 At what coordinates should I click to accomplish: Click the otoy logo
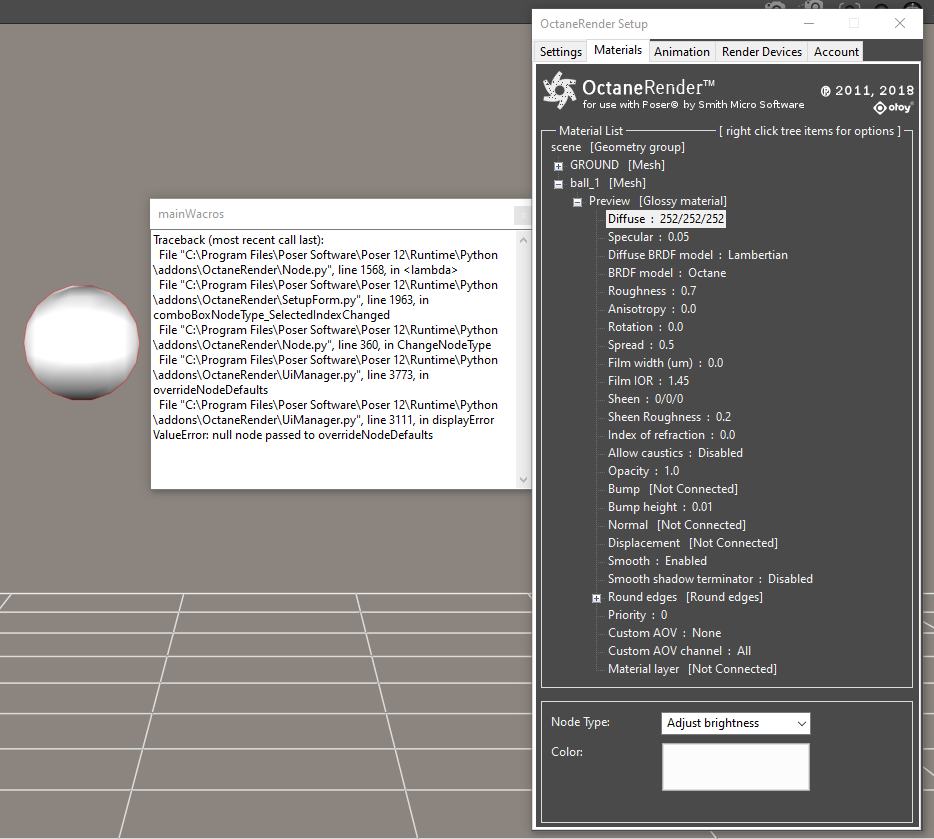pyautogui.click(x=892, y=108)
